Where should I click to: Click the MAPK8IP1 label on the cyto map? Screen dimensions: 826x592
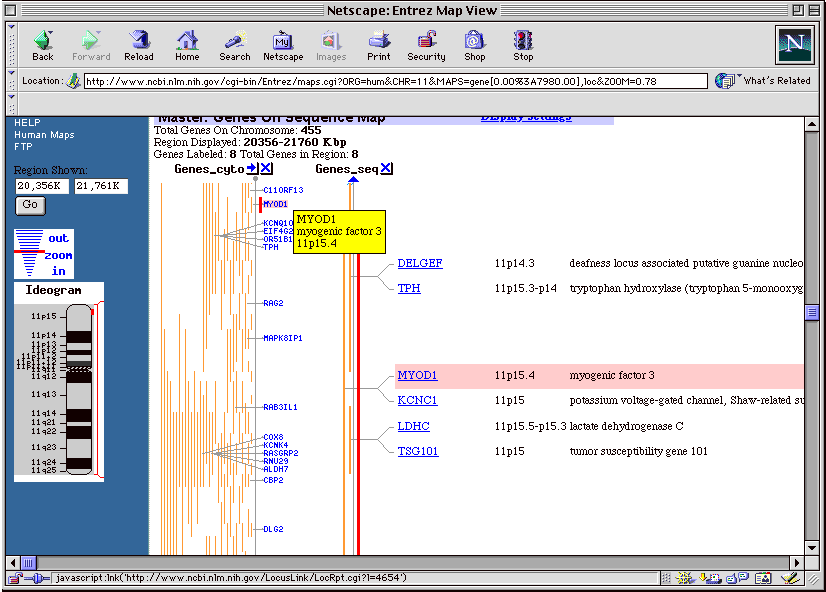coord(283,338)
